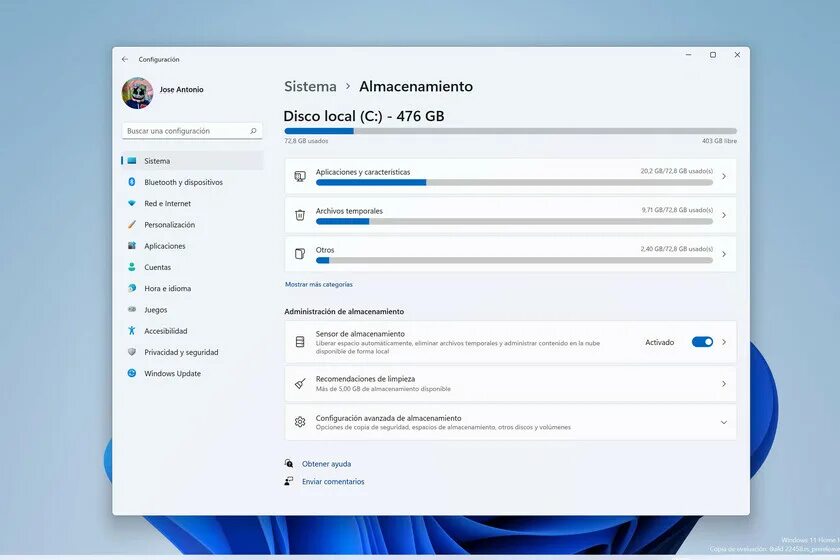This screenshot has width=840, height=560.
Task: Click the Otros usage bar
Action: (x=514, y=260)
